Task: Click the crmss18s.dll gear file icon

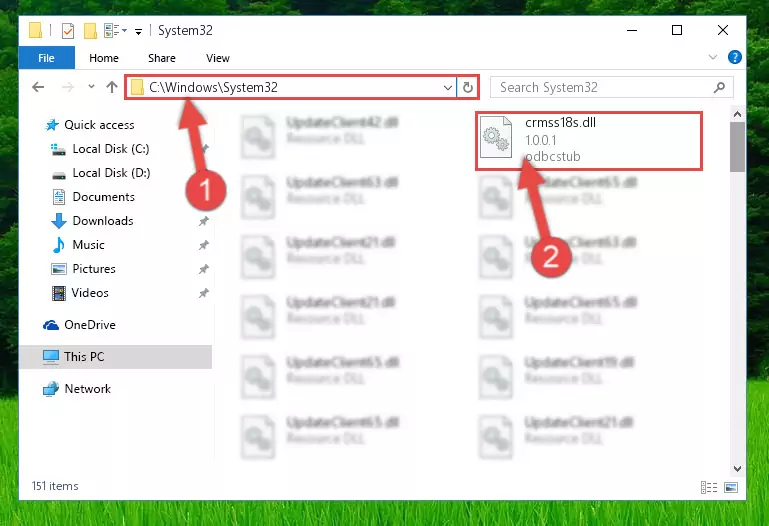Action: [x=495, y=137]
